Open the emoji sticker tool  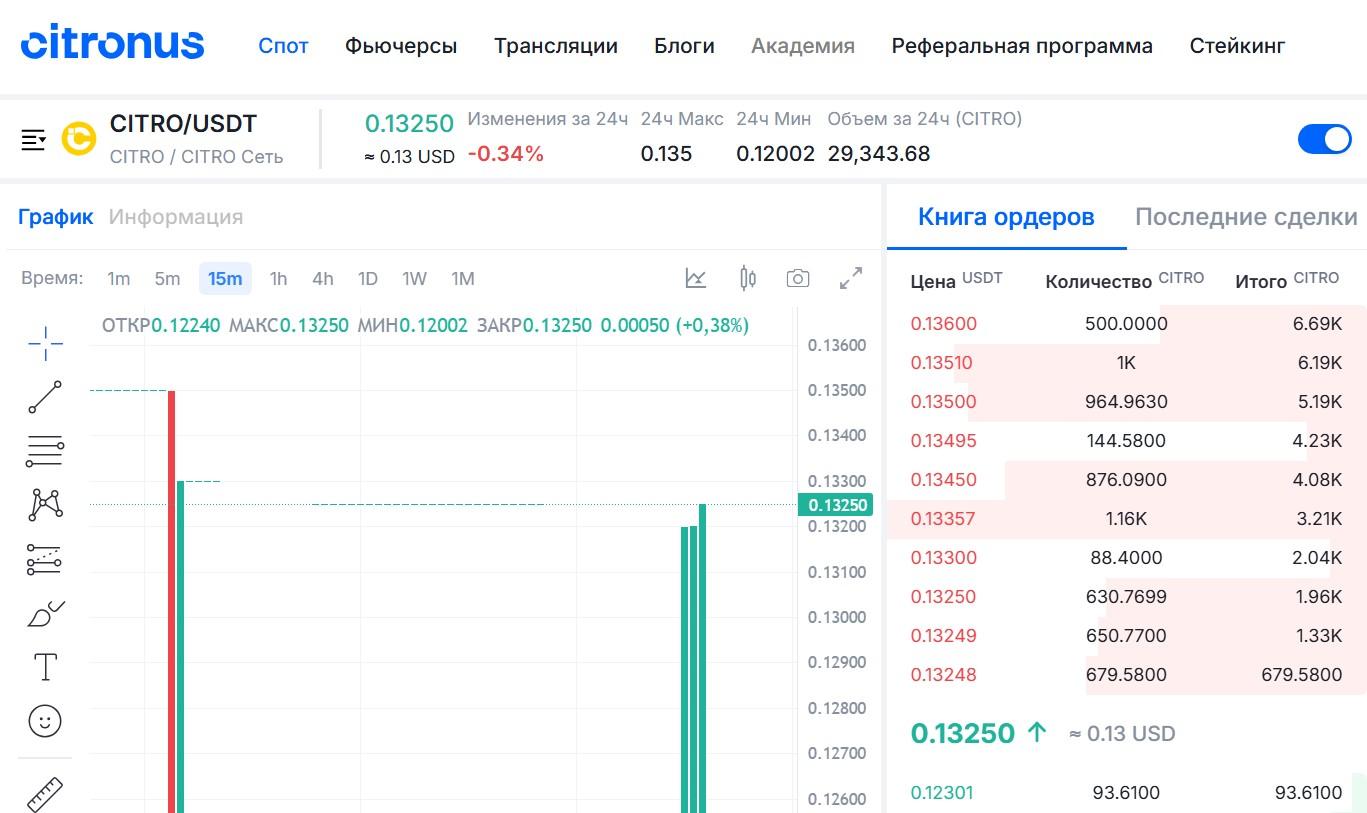pyautogui.click(x=43, y=720)
